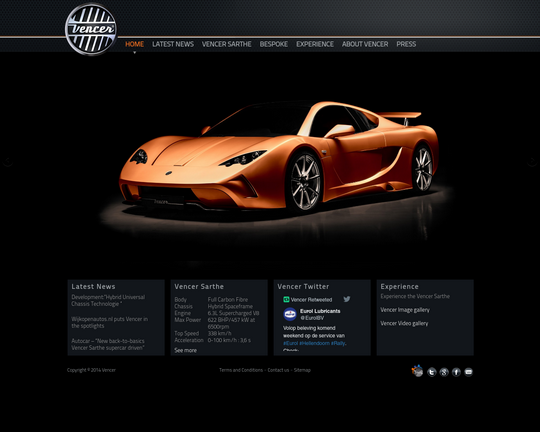Image resolution: width=540 pixels, height=432 pixels.
Task: Show next slide with right arrow
Action: tap(532, 162)
